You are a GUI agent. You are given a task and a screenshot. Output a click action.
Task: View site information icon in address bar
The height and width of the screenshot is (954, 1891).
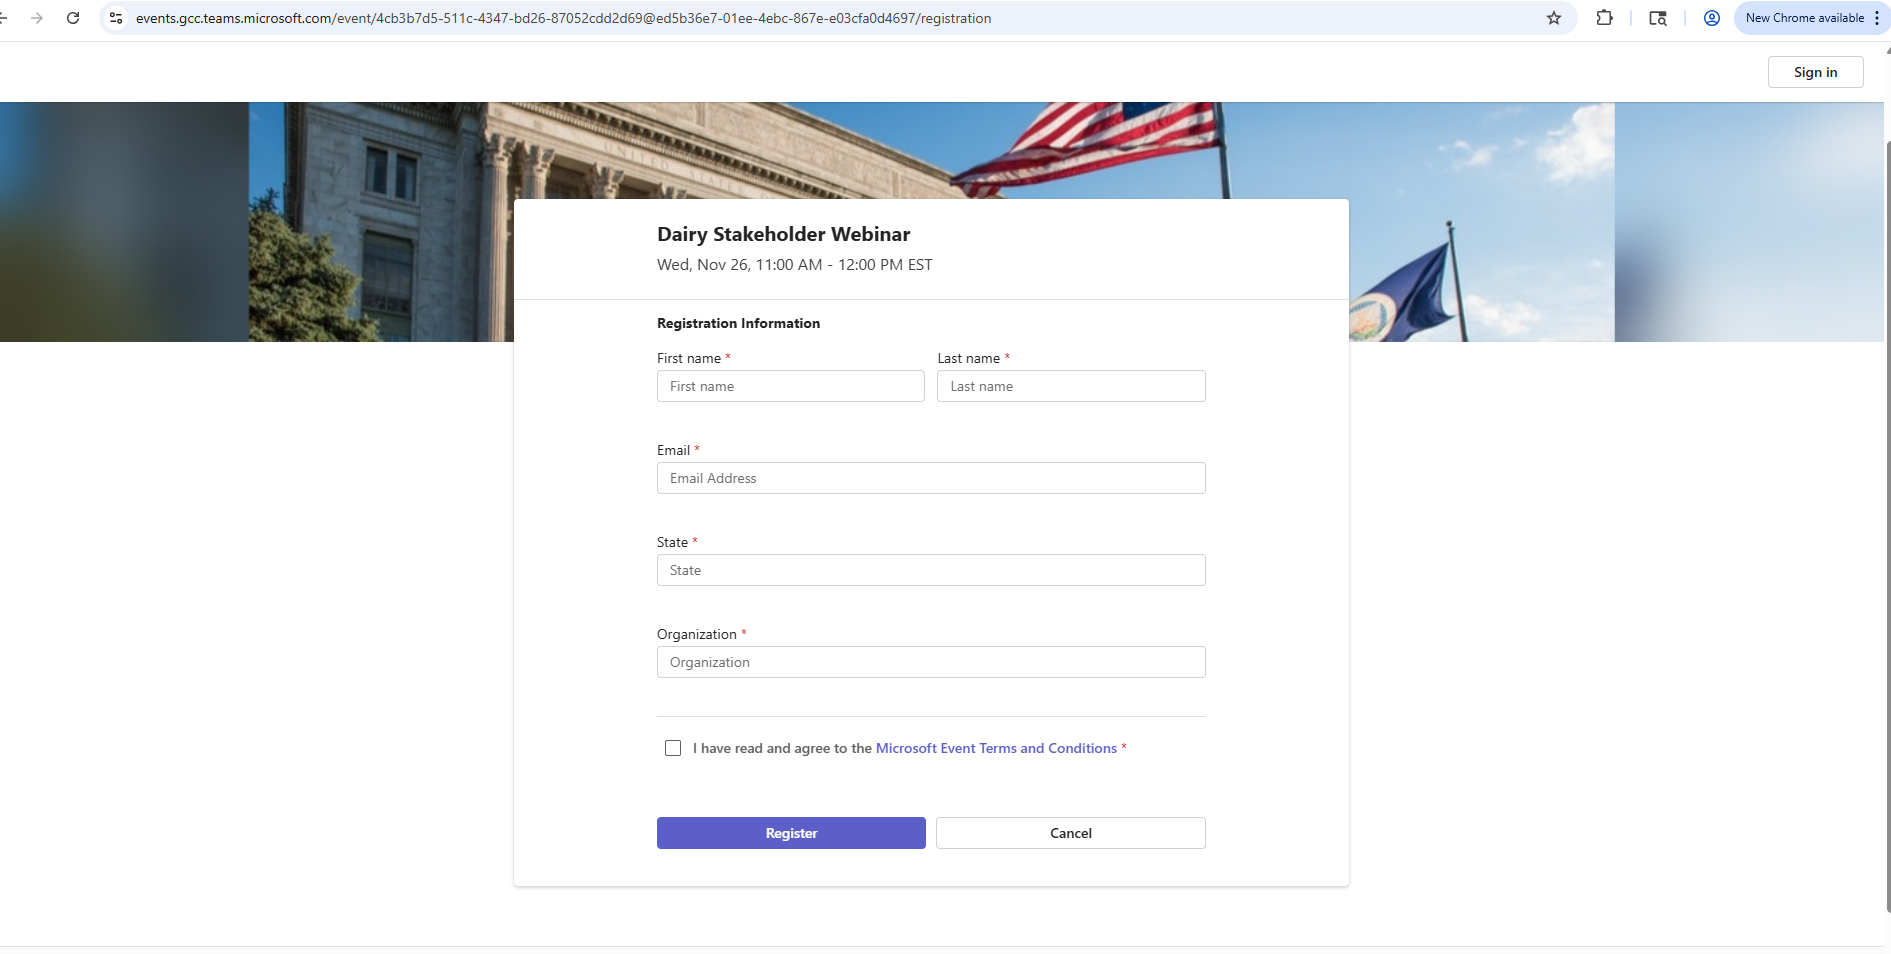[x=116, y=18]
